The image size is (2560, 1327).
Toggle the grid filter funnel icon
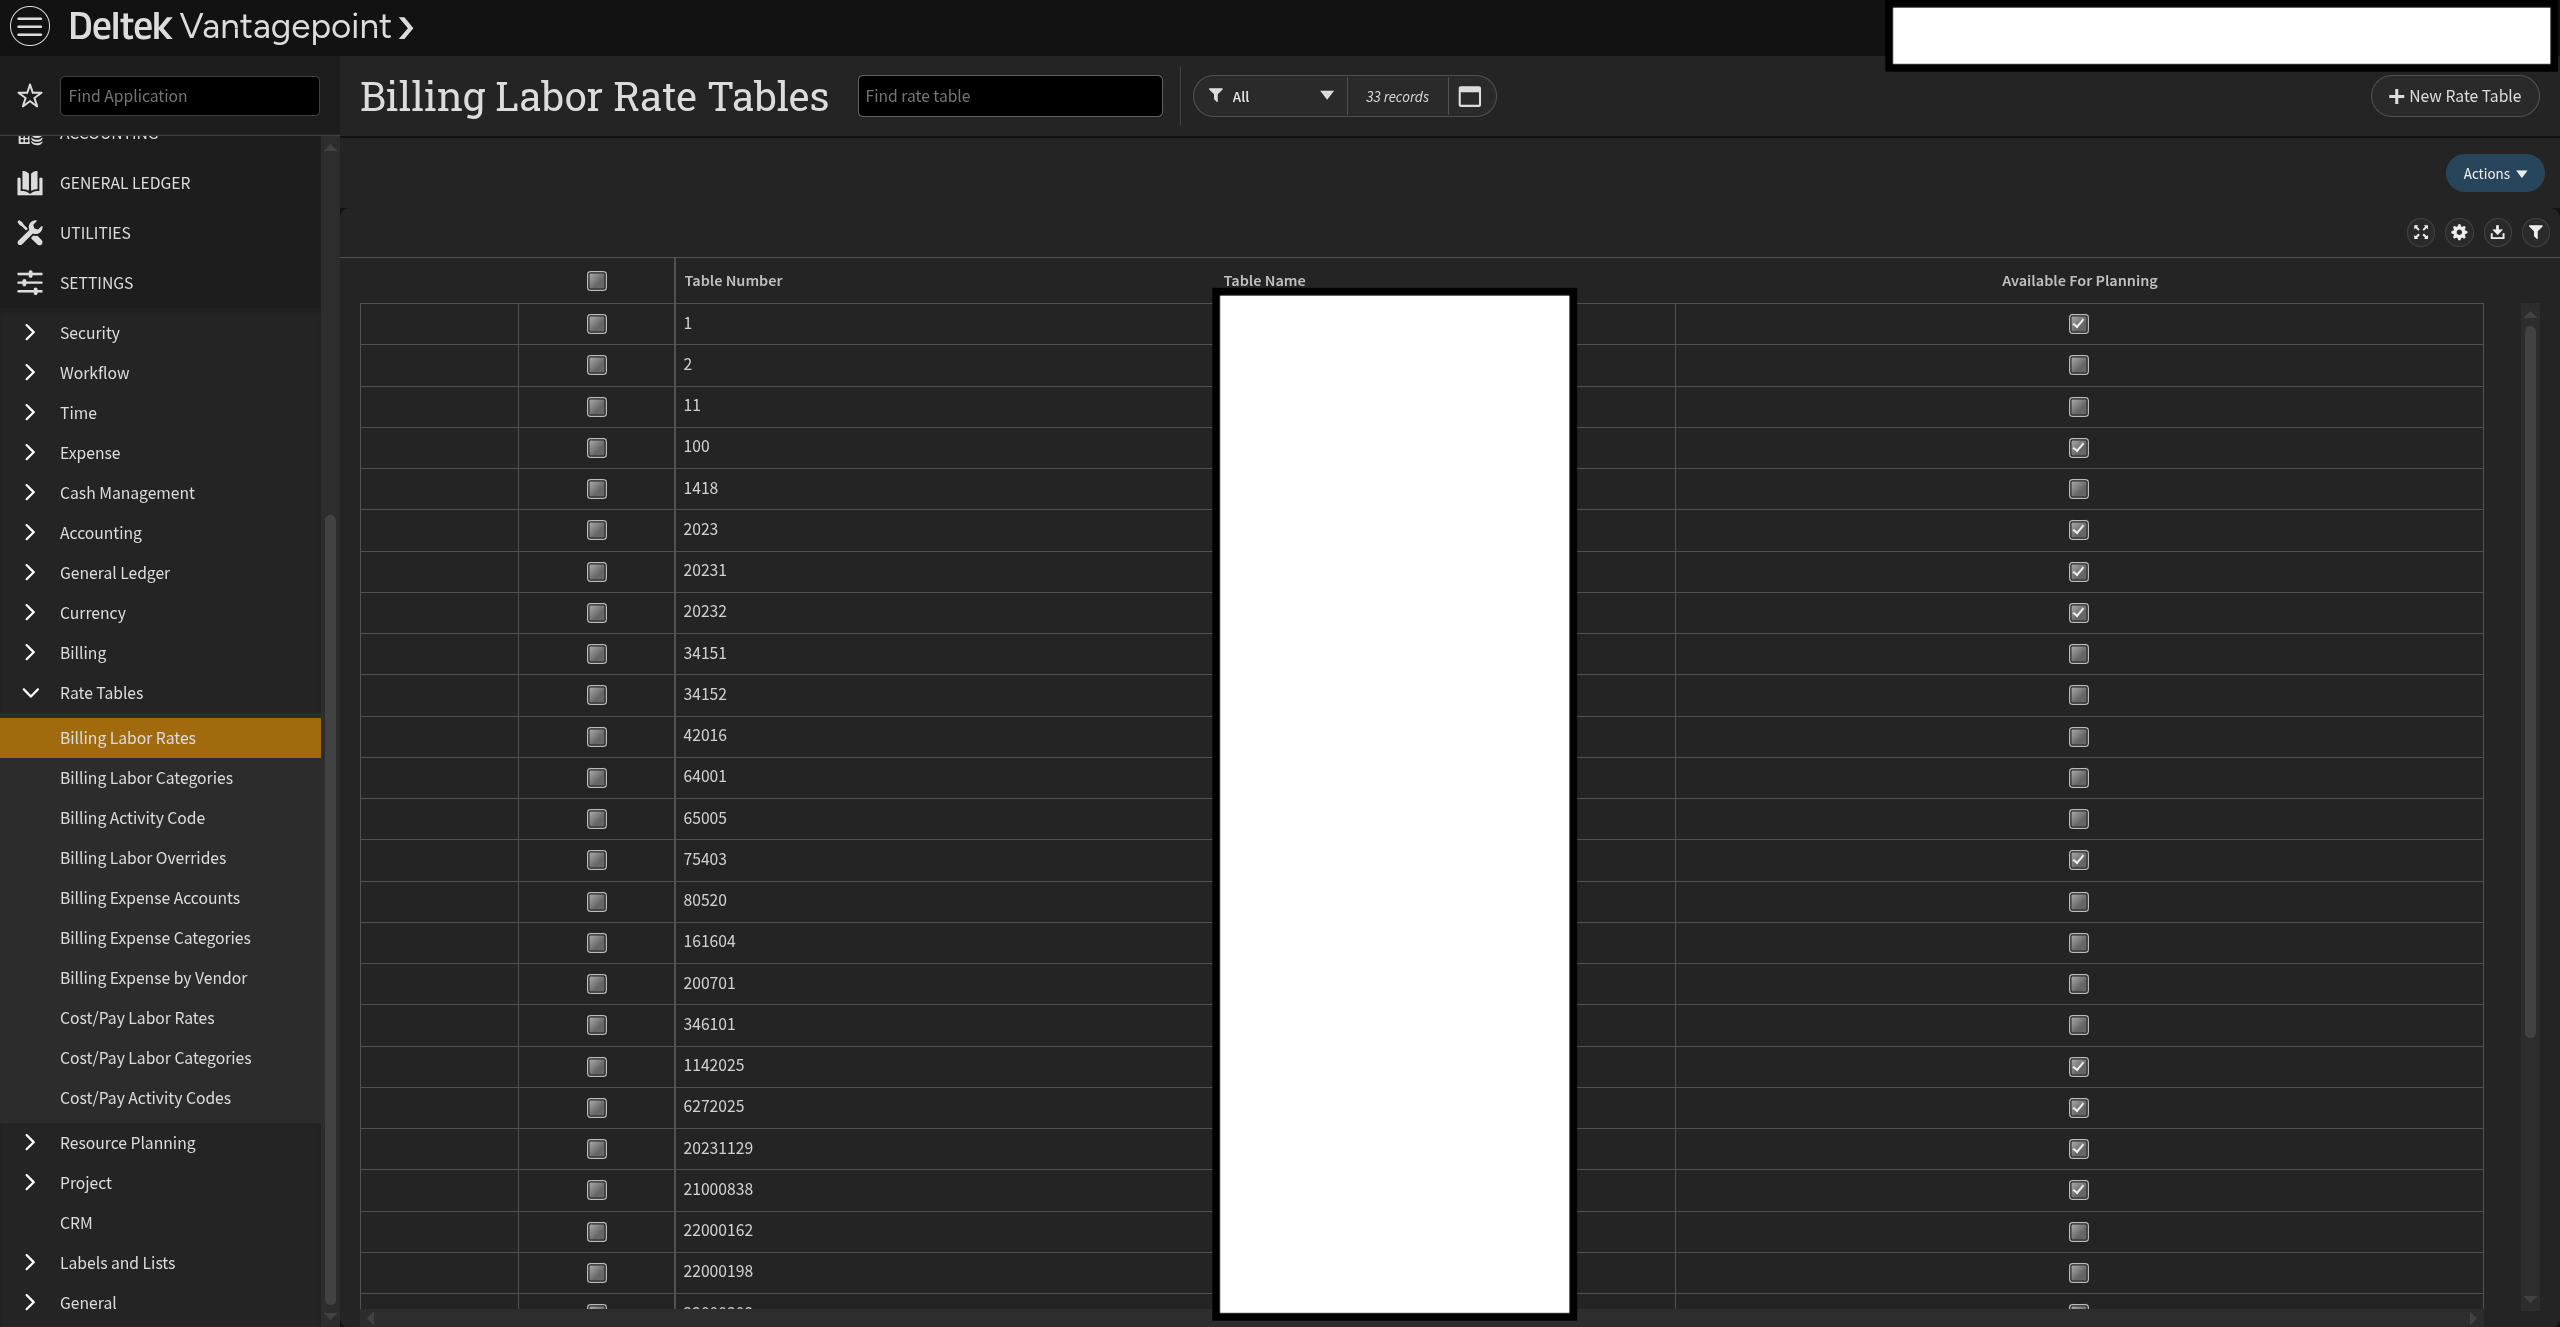coord(2535,233)
